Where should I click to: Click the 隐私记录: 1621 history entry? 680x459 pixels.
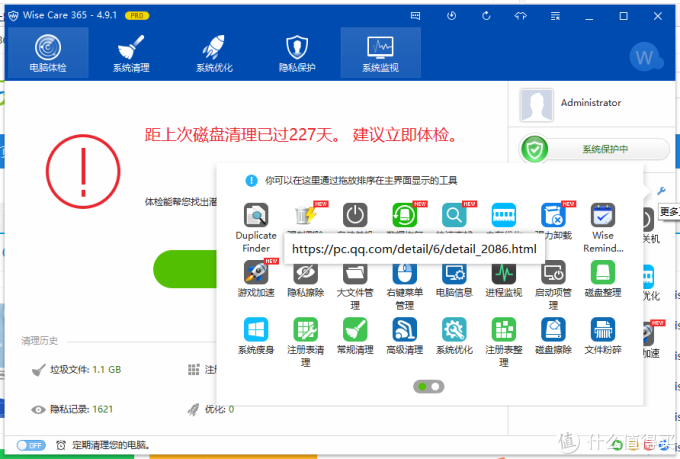pos(72,409)
